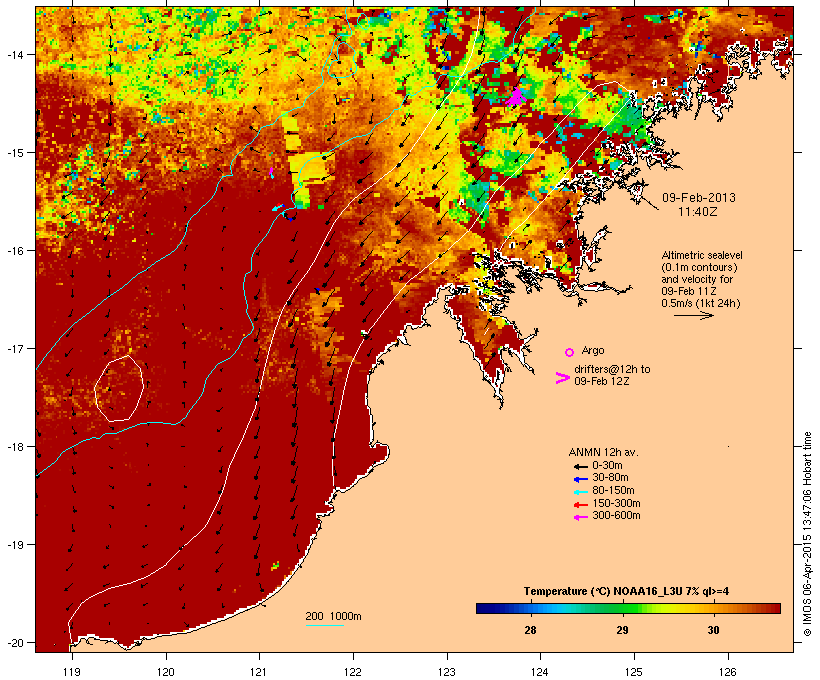Click the 'Temperature (°C) NOAA16_L3U' title

click(593, 591)
